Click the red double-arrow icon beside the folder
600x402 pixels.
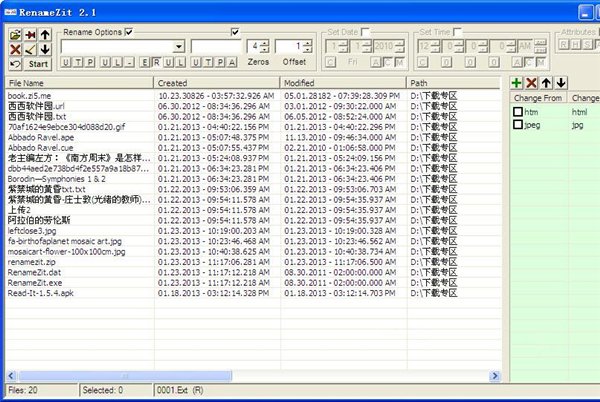(x=30, y=35)
